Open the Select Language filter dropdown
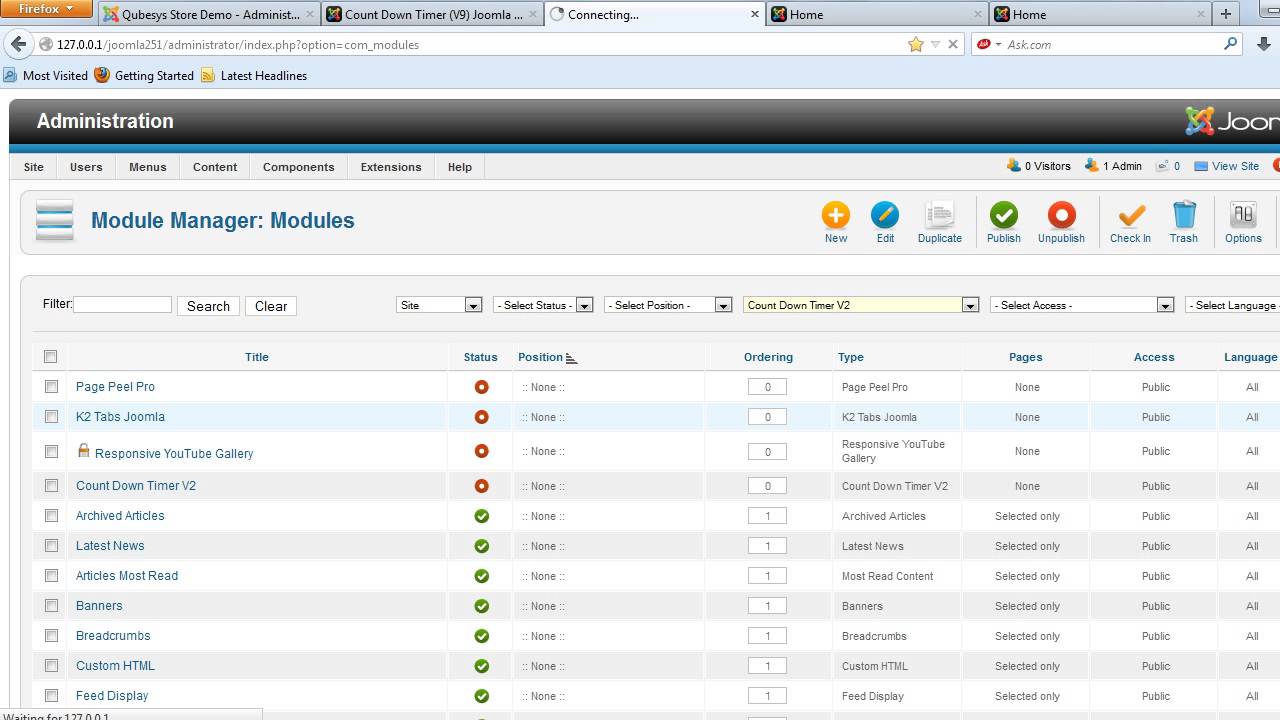Image resolution: width=1280 pixels, height=720 pixels. click(x=1232, y=305)
